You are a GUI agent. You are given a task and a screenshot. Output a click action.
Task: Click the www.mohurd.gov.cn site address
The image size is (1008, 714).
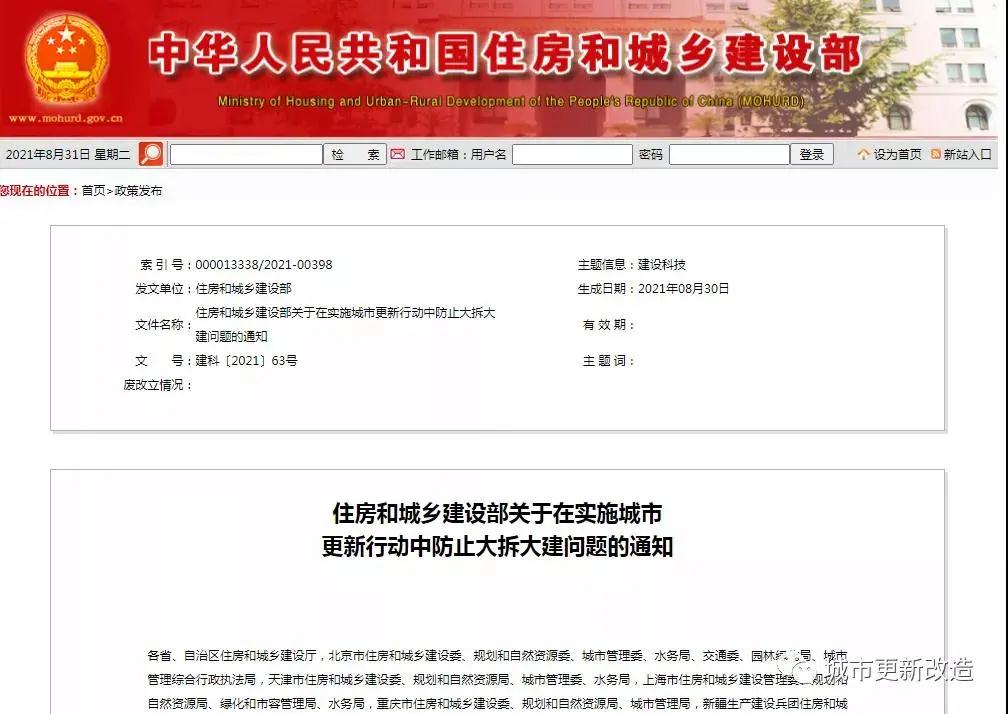pyautogui.click(x=66, y=118)
